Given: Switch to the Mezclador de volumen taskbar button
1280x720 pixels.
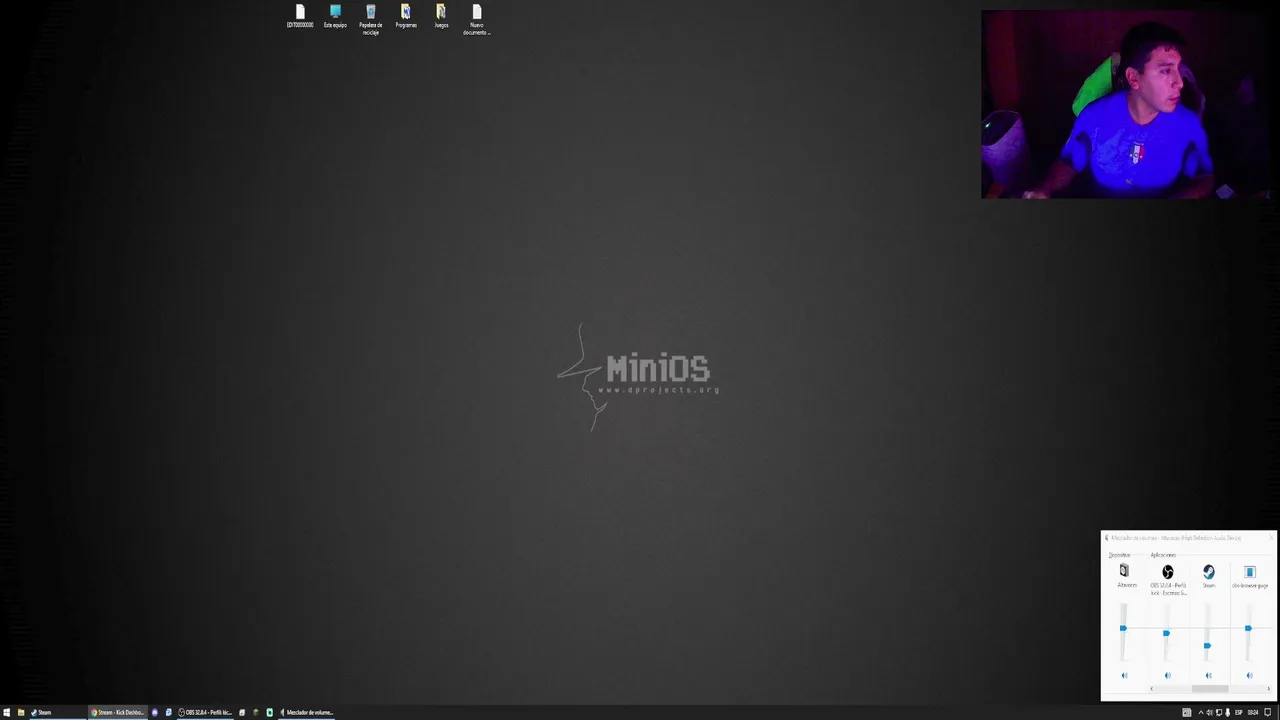Looking at the screenshot, I should 307,712.
